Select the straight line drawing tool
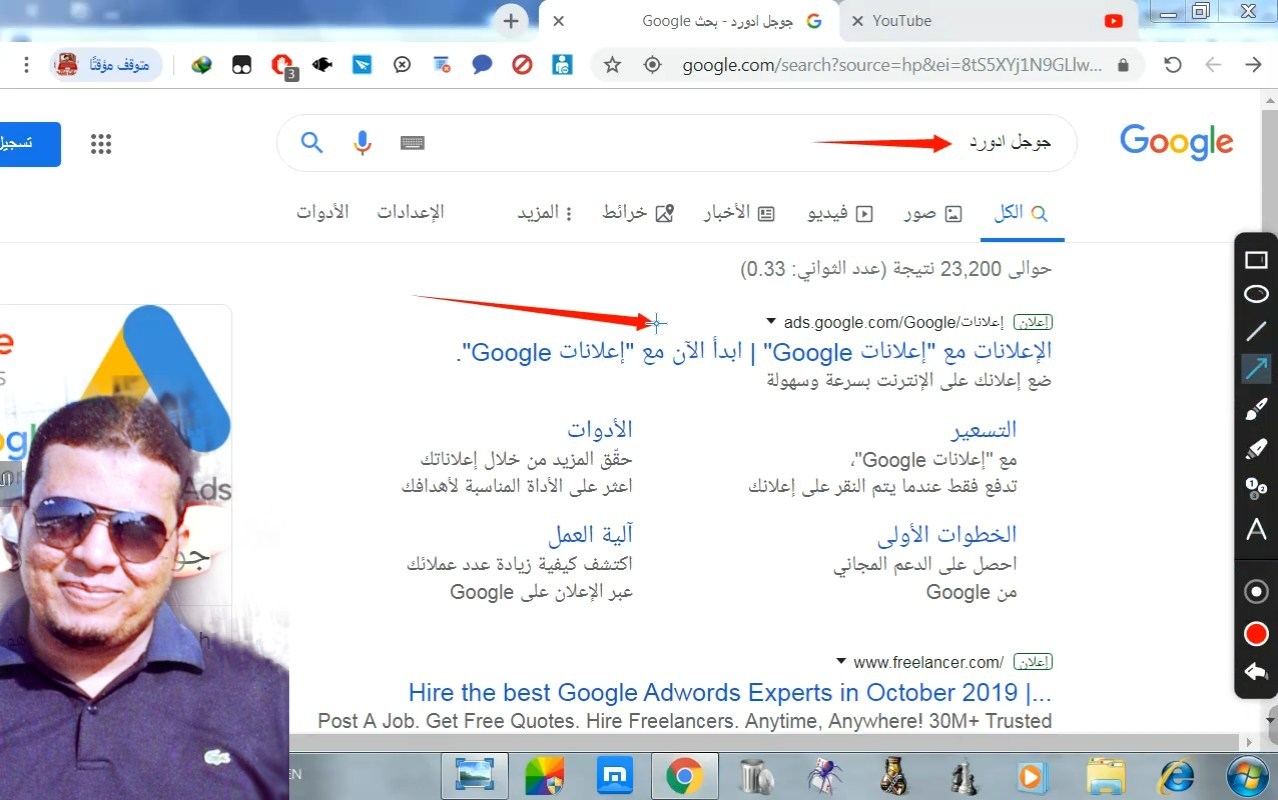This screenshot has height=800, width=1278. 1256,331
